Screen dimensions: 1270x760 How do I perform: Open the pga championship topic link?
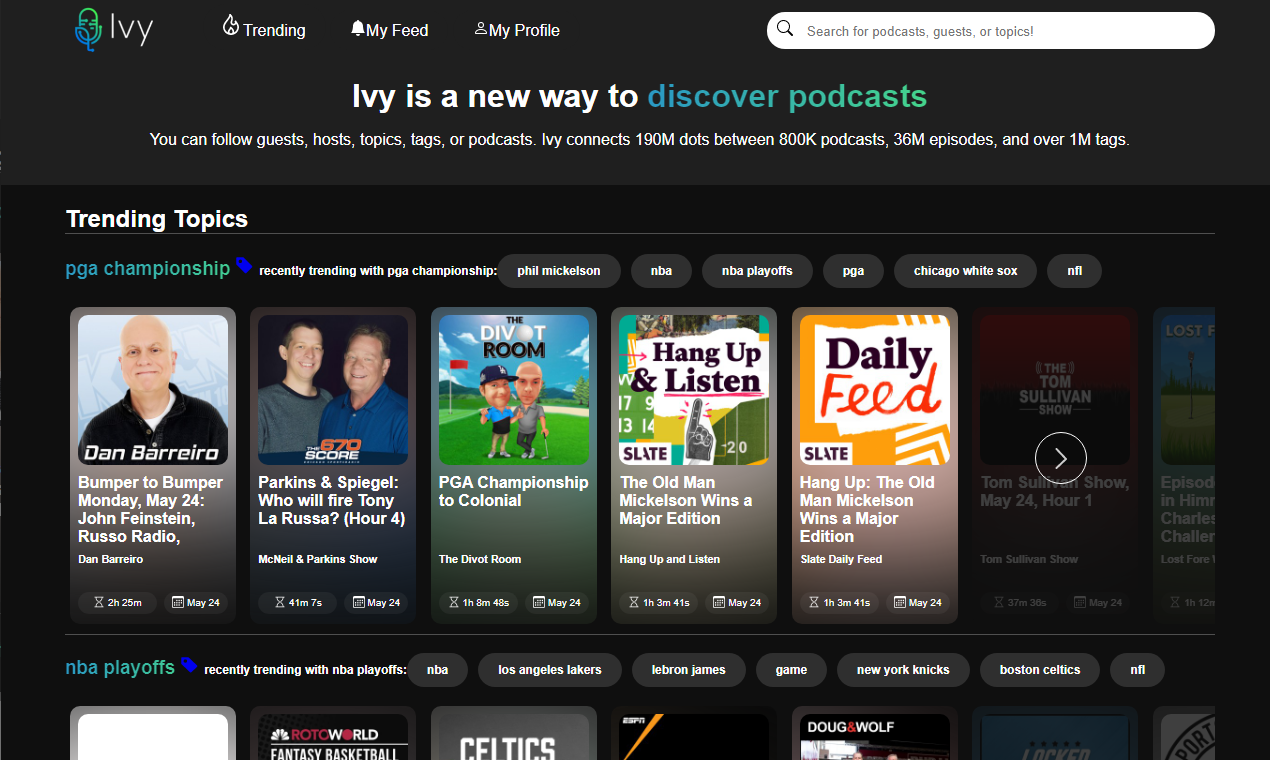[147, 268]
